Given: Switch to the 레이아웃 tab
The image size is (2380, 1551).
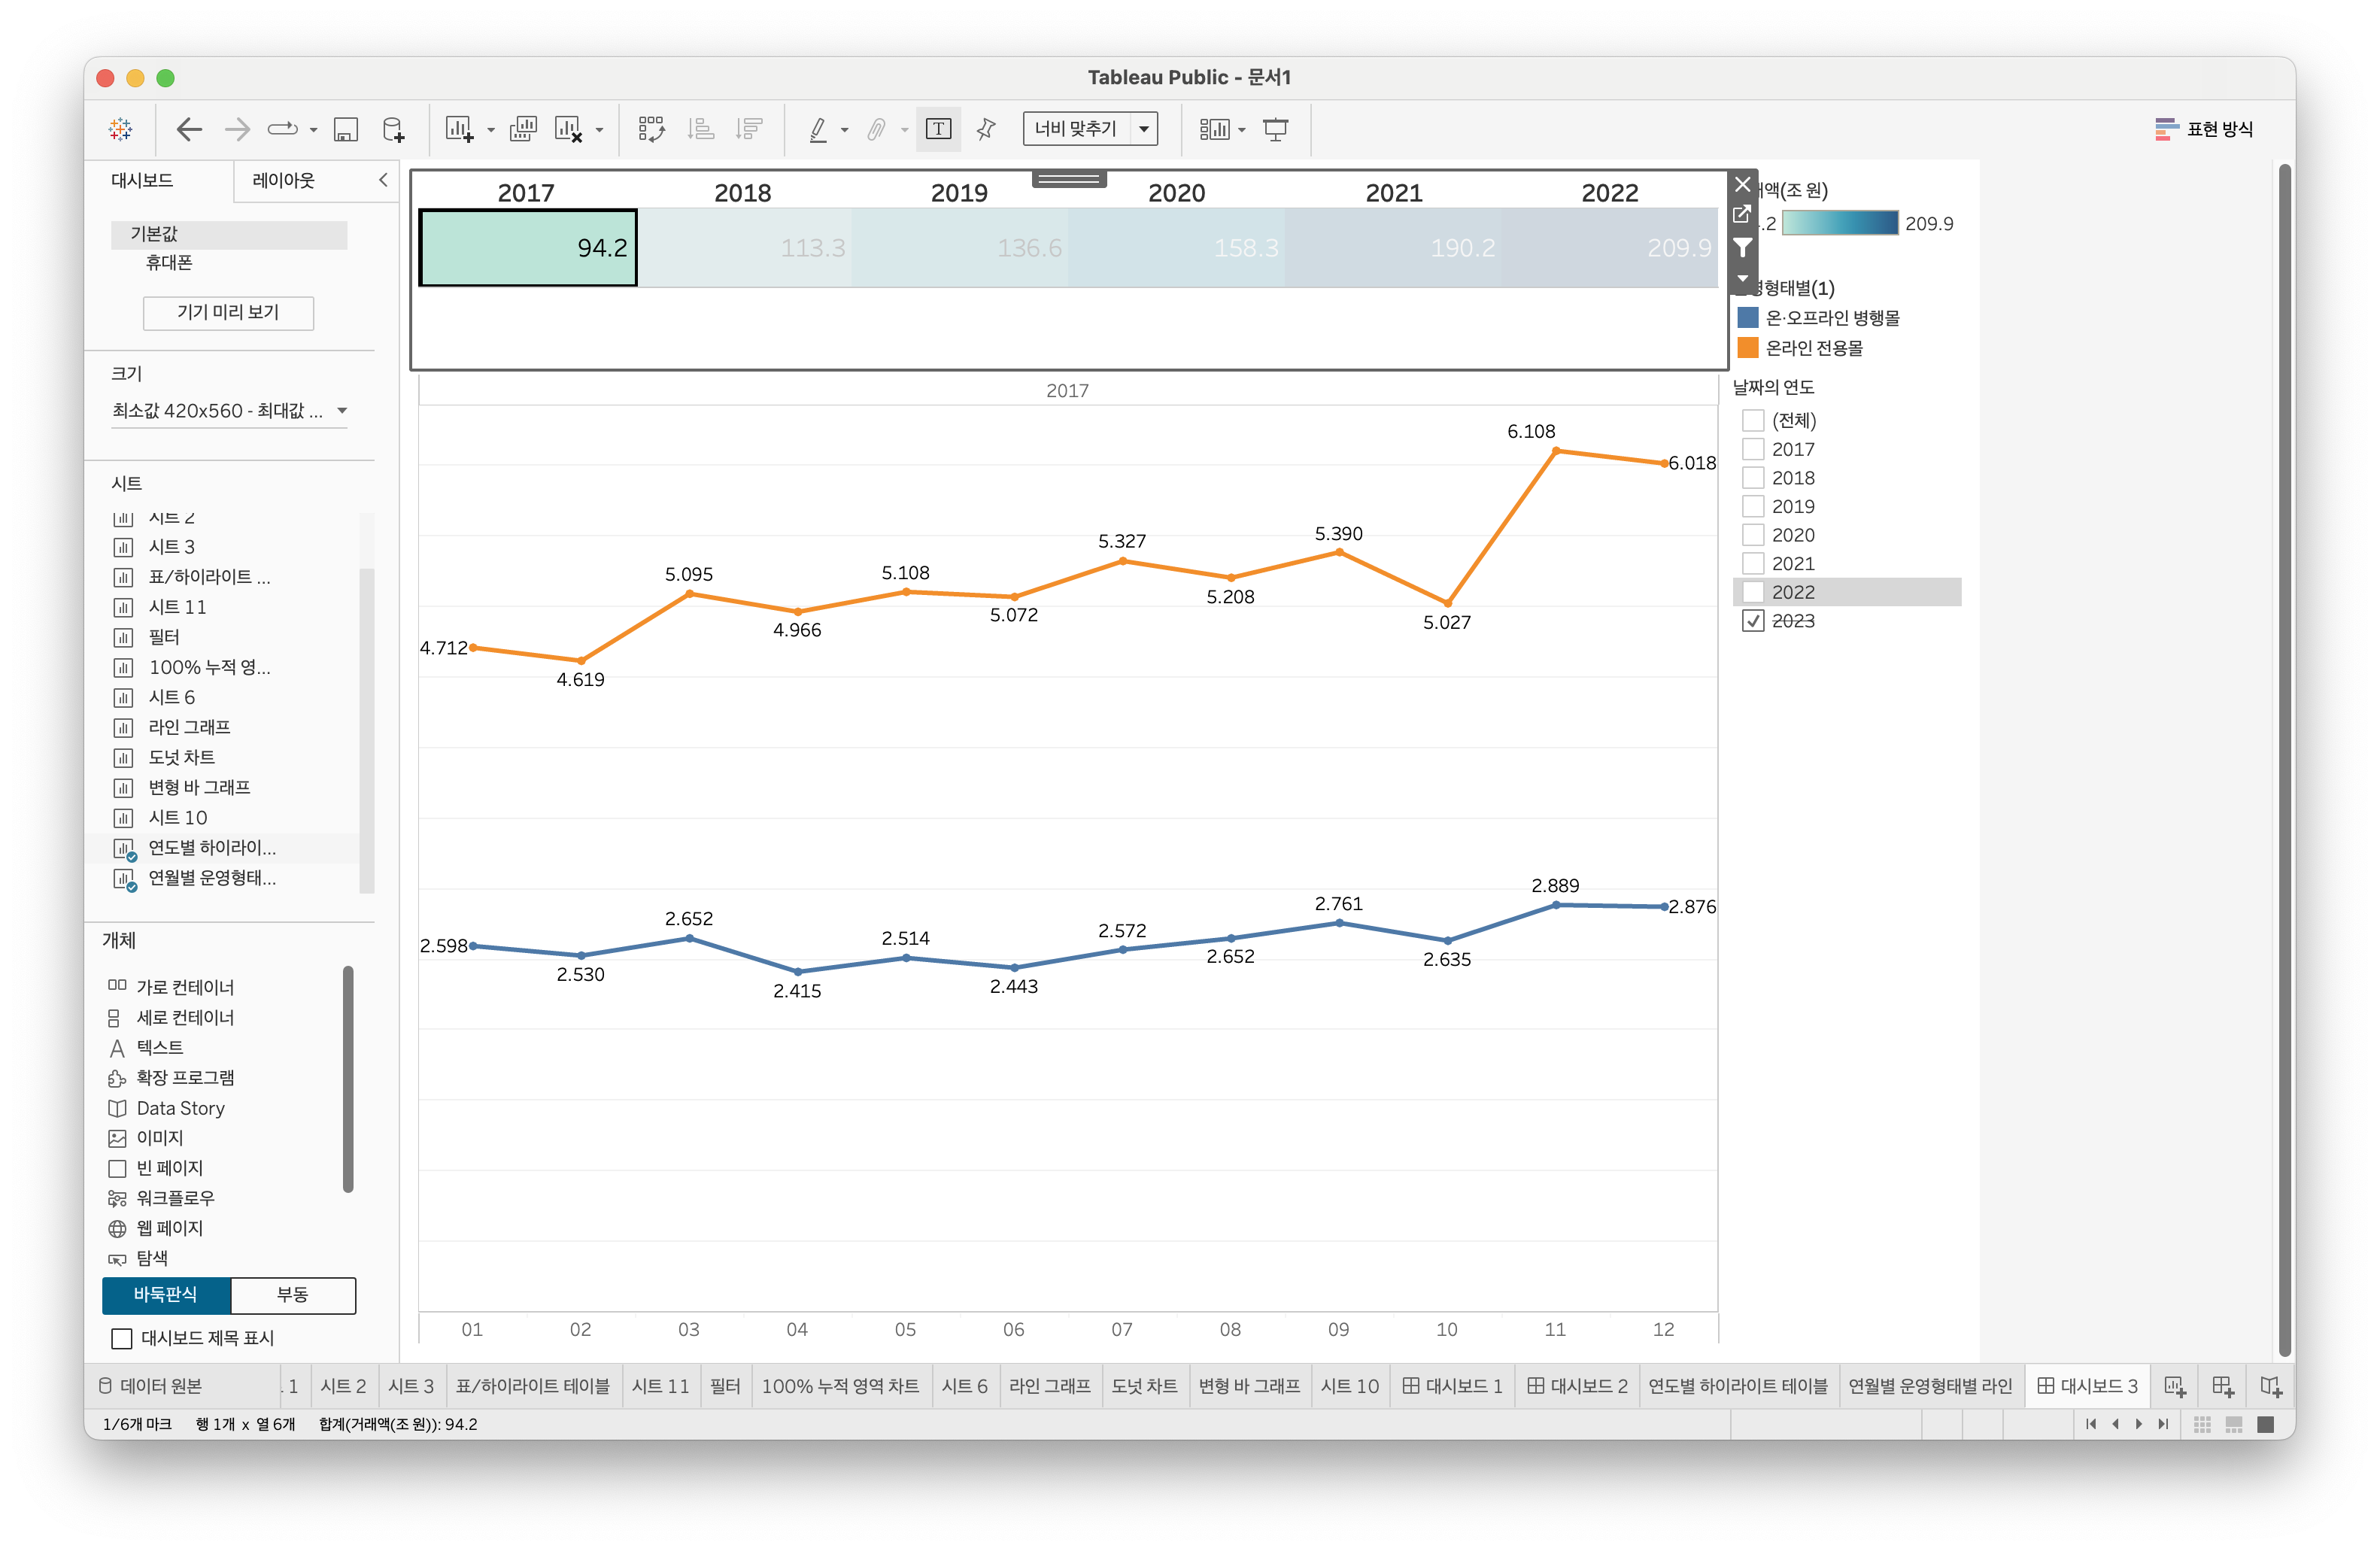Looking at the screenshot, I should (x=283, y=180).
